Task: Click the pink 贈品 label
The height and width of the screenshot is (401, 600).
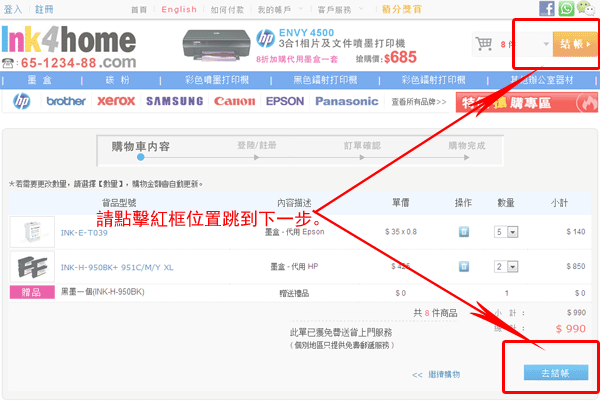Action: [32, 292]
